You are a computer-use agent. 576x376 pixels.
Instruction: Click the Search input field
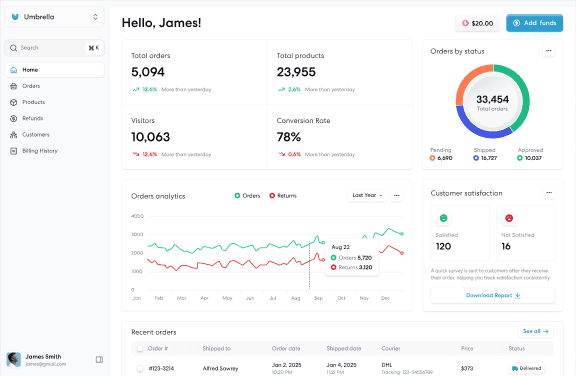[54, 48]
